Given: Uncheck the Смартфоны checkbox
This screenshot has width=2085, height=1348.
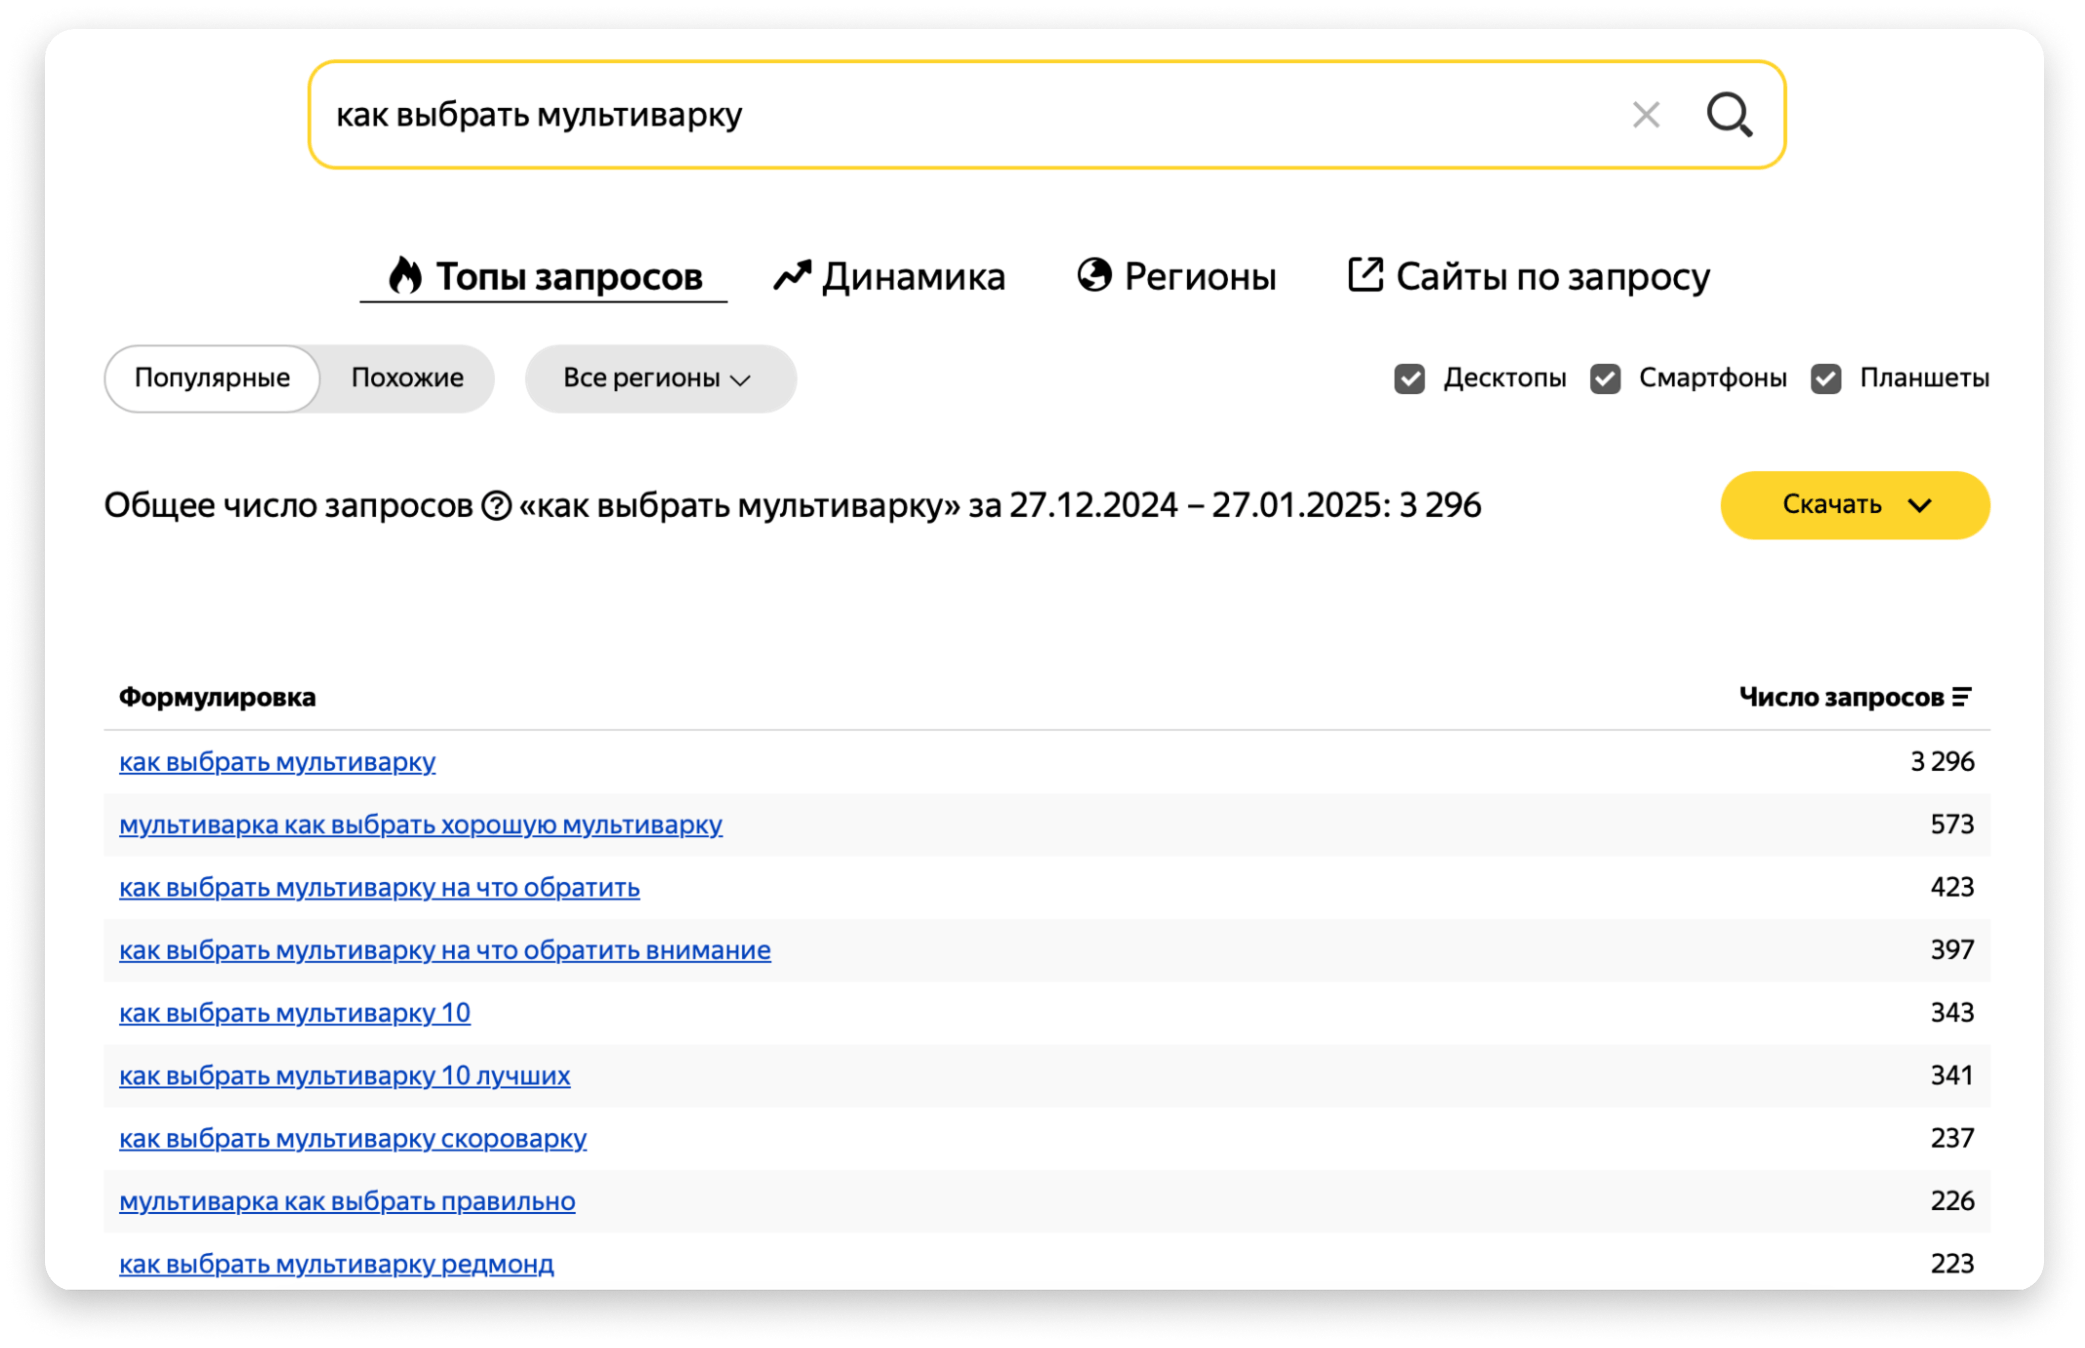Looking at the screenshot, I should click(x=1605, y=379).
